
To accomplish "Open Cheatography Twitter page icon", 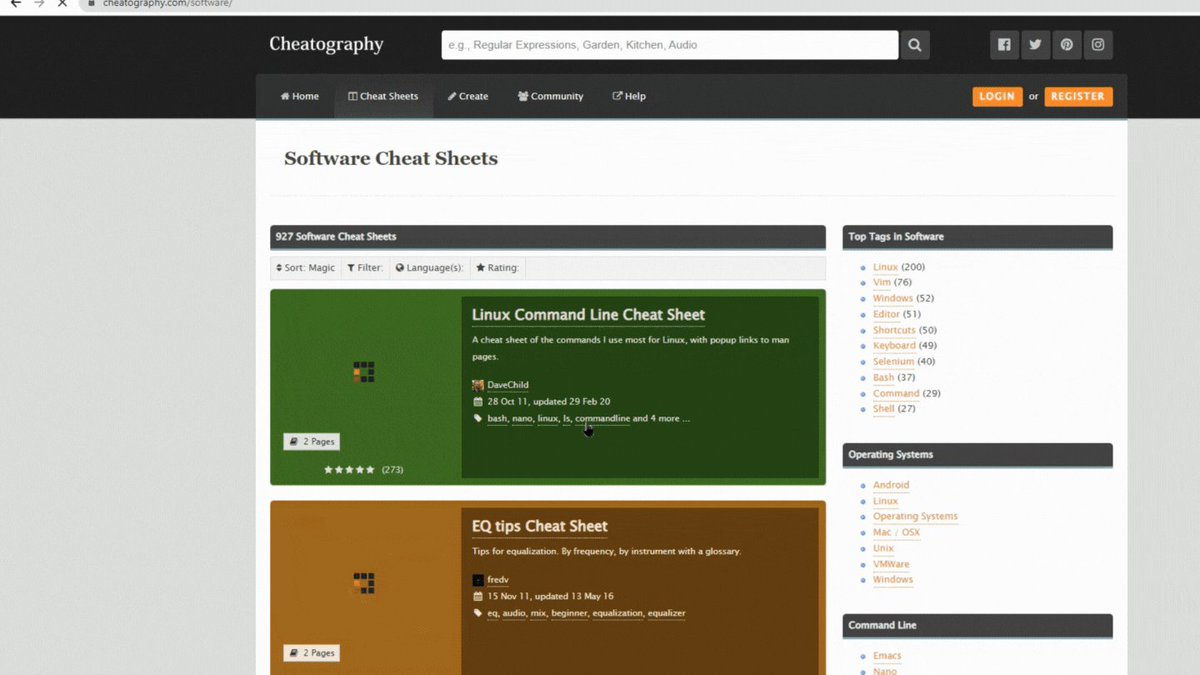I will pyautogui.click(x=1035, y=45).
